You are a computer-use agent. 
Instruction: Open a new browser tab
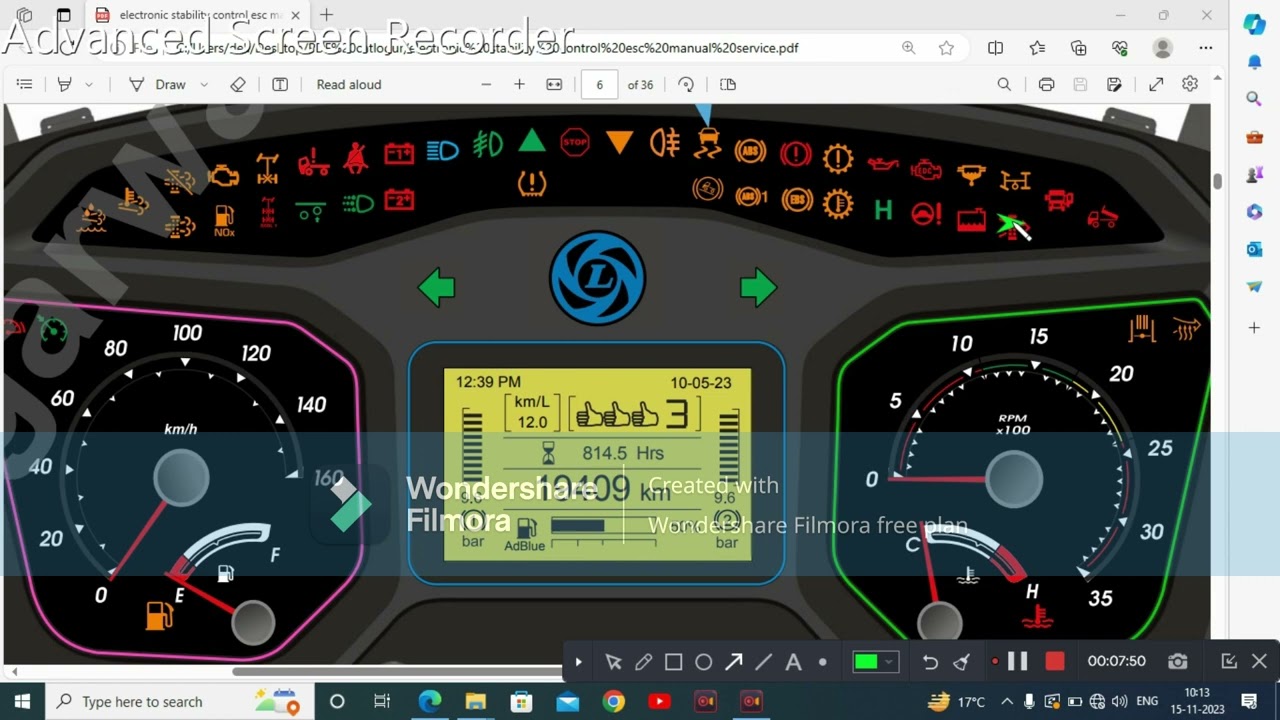pyautogui.click(x=326, y=15)
